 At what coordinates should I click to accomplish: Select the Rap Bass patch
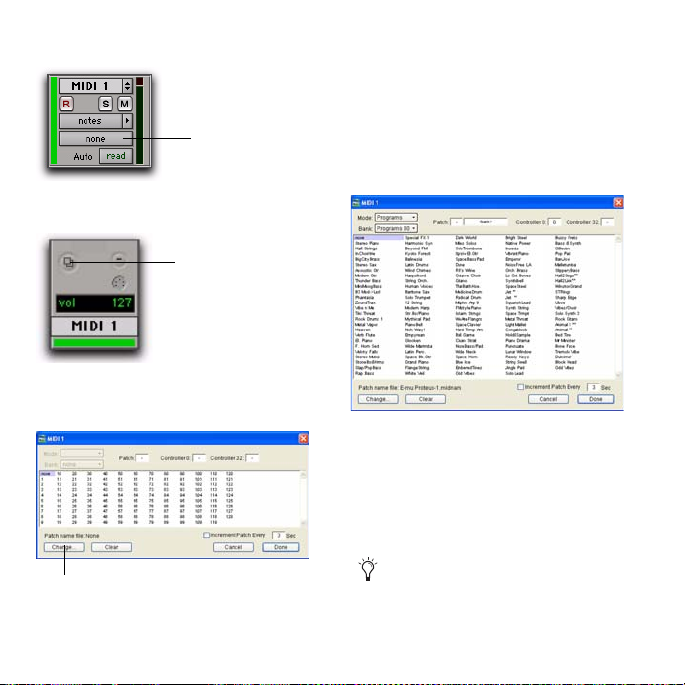364,374
